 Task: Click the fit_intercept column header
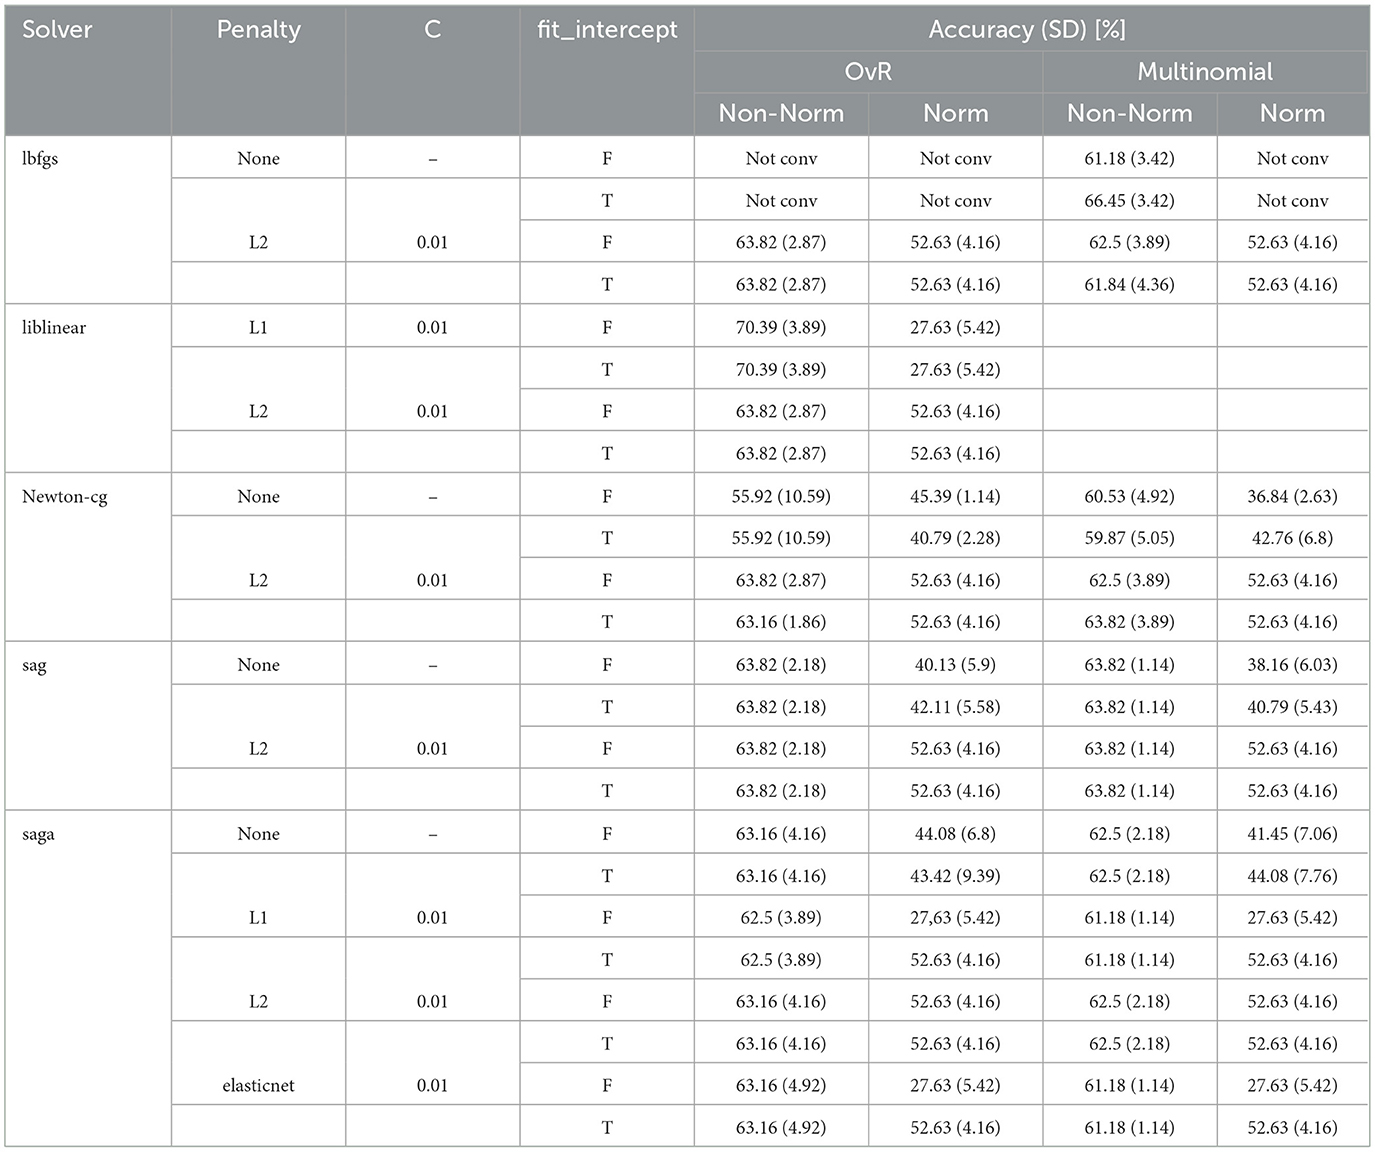click(606, 30)
